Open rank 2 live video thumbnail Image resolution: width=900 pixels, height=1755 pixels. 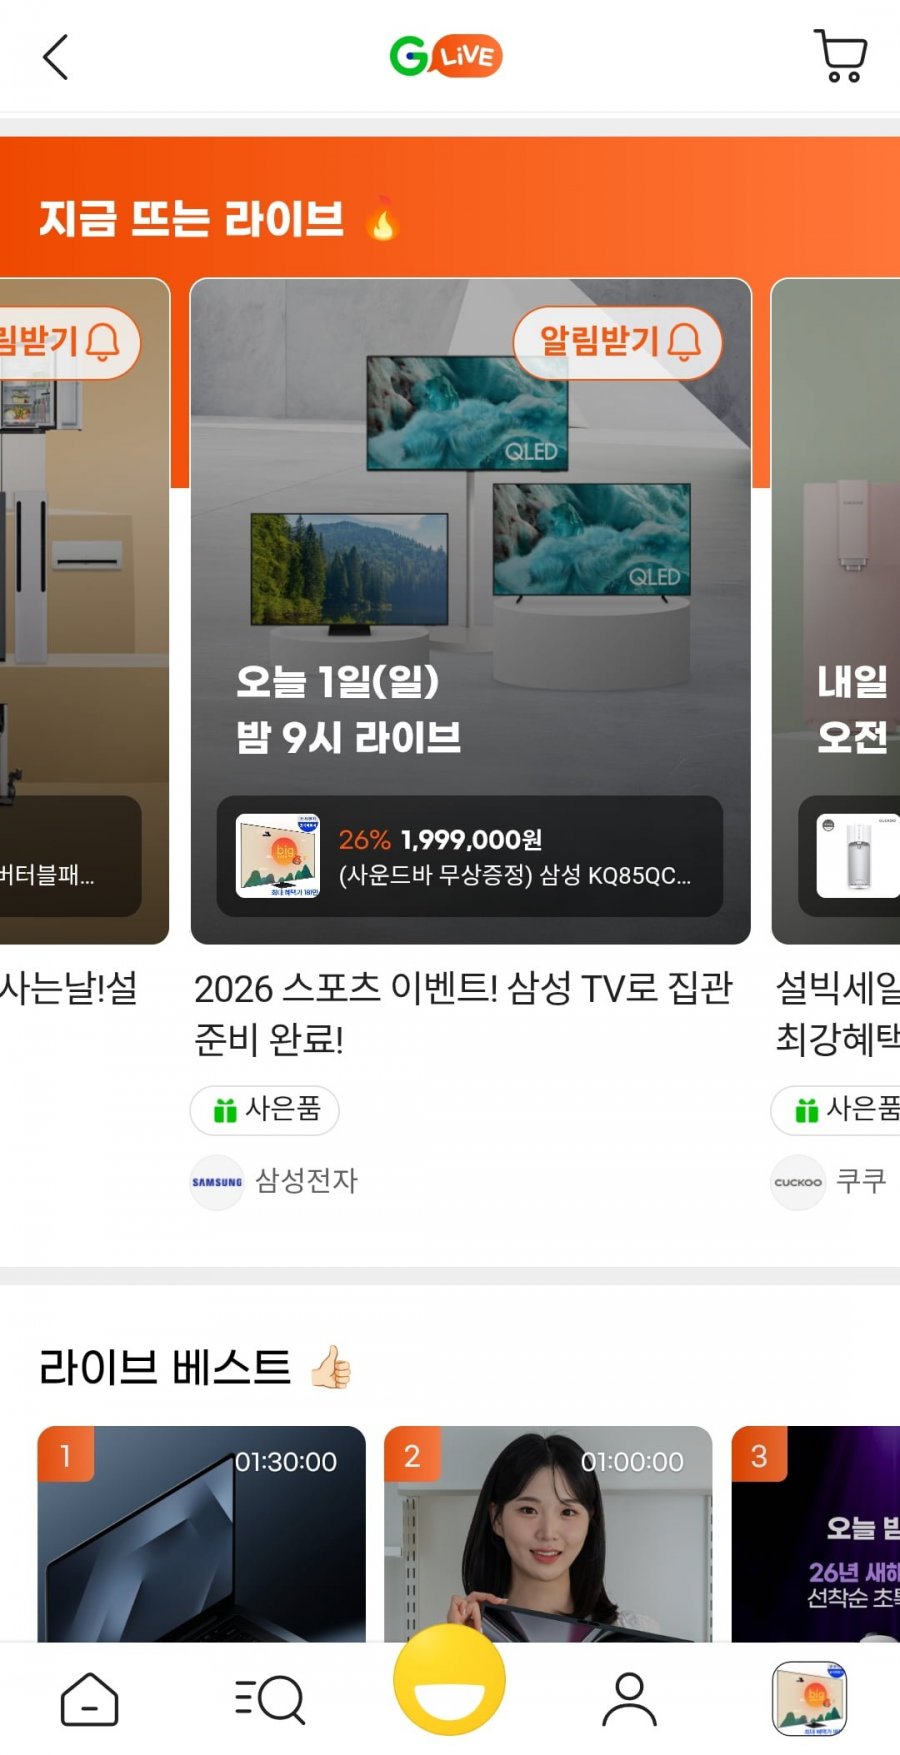[548, 1534]
